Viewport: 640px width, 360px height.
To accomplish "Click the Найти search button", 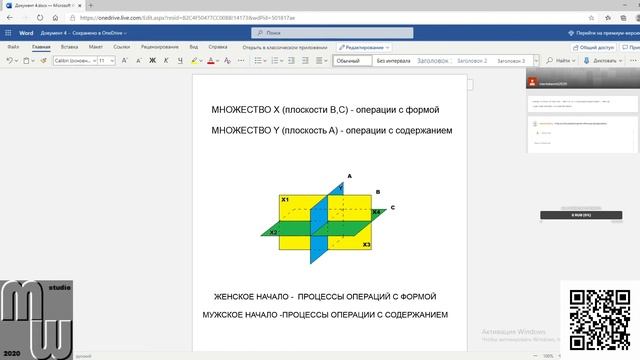I will (x=561, y=60).
